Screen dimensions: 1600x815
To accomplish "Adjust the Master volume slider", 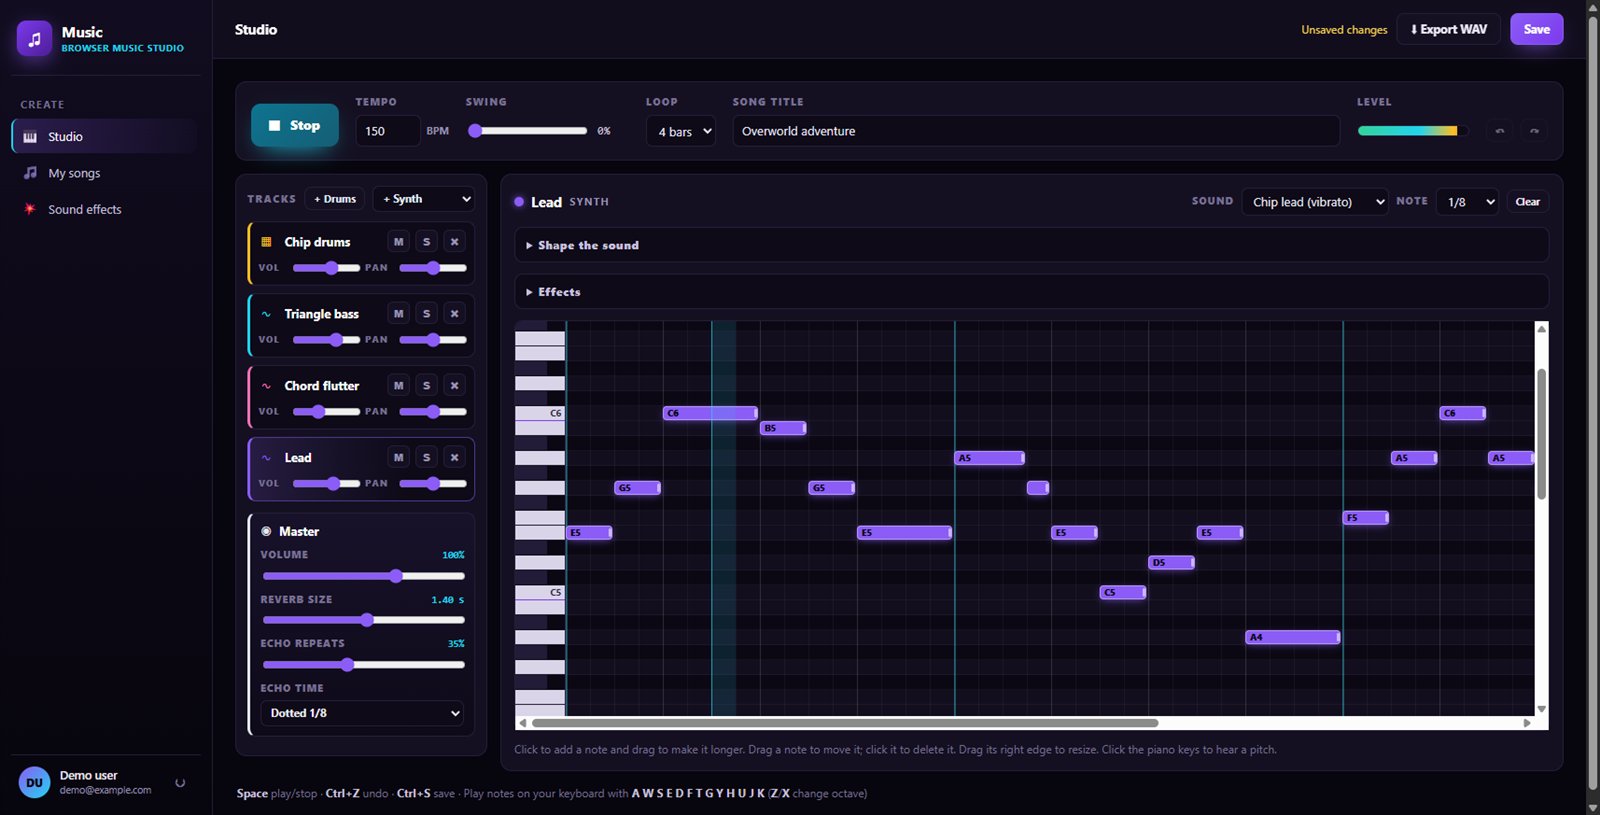I will point(363,576).
